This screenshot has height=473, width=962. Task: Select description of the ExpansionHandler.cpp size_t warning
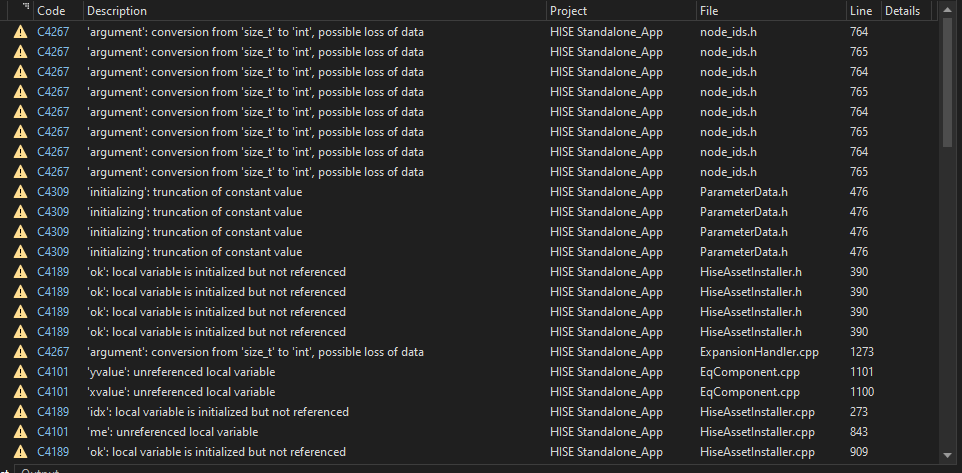coord(255,352)
